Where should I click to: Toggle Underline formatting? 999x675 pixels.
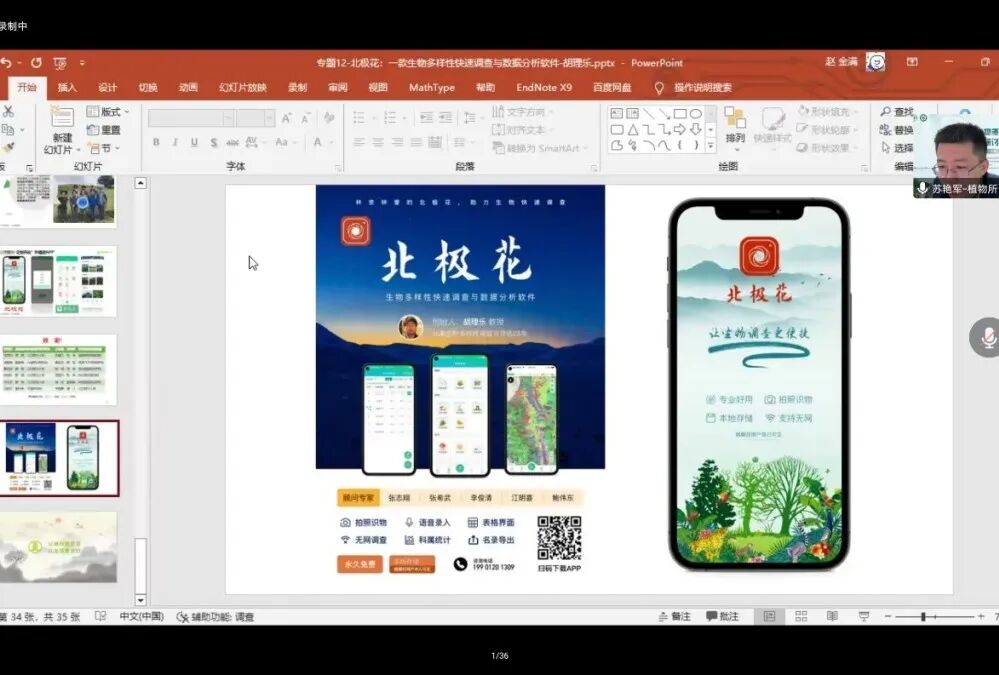(x=194, y=142)
